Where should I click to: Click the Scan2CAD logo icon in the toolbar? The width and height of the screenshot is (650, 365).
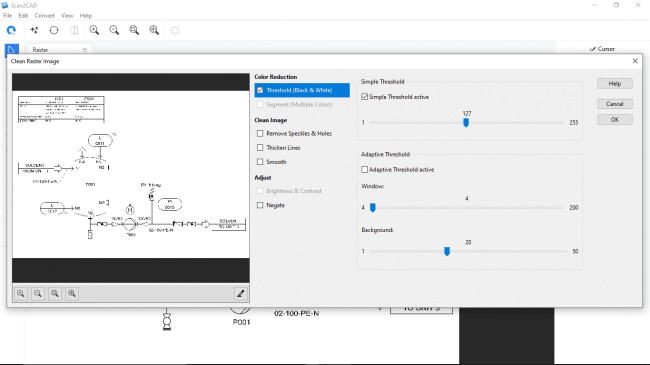11,30
